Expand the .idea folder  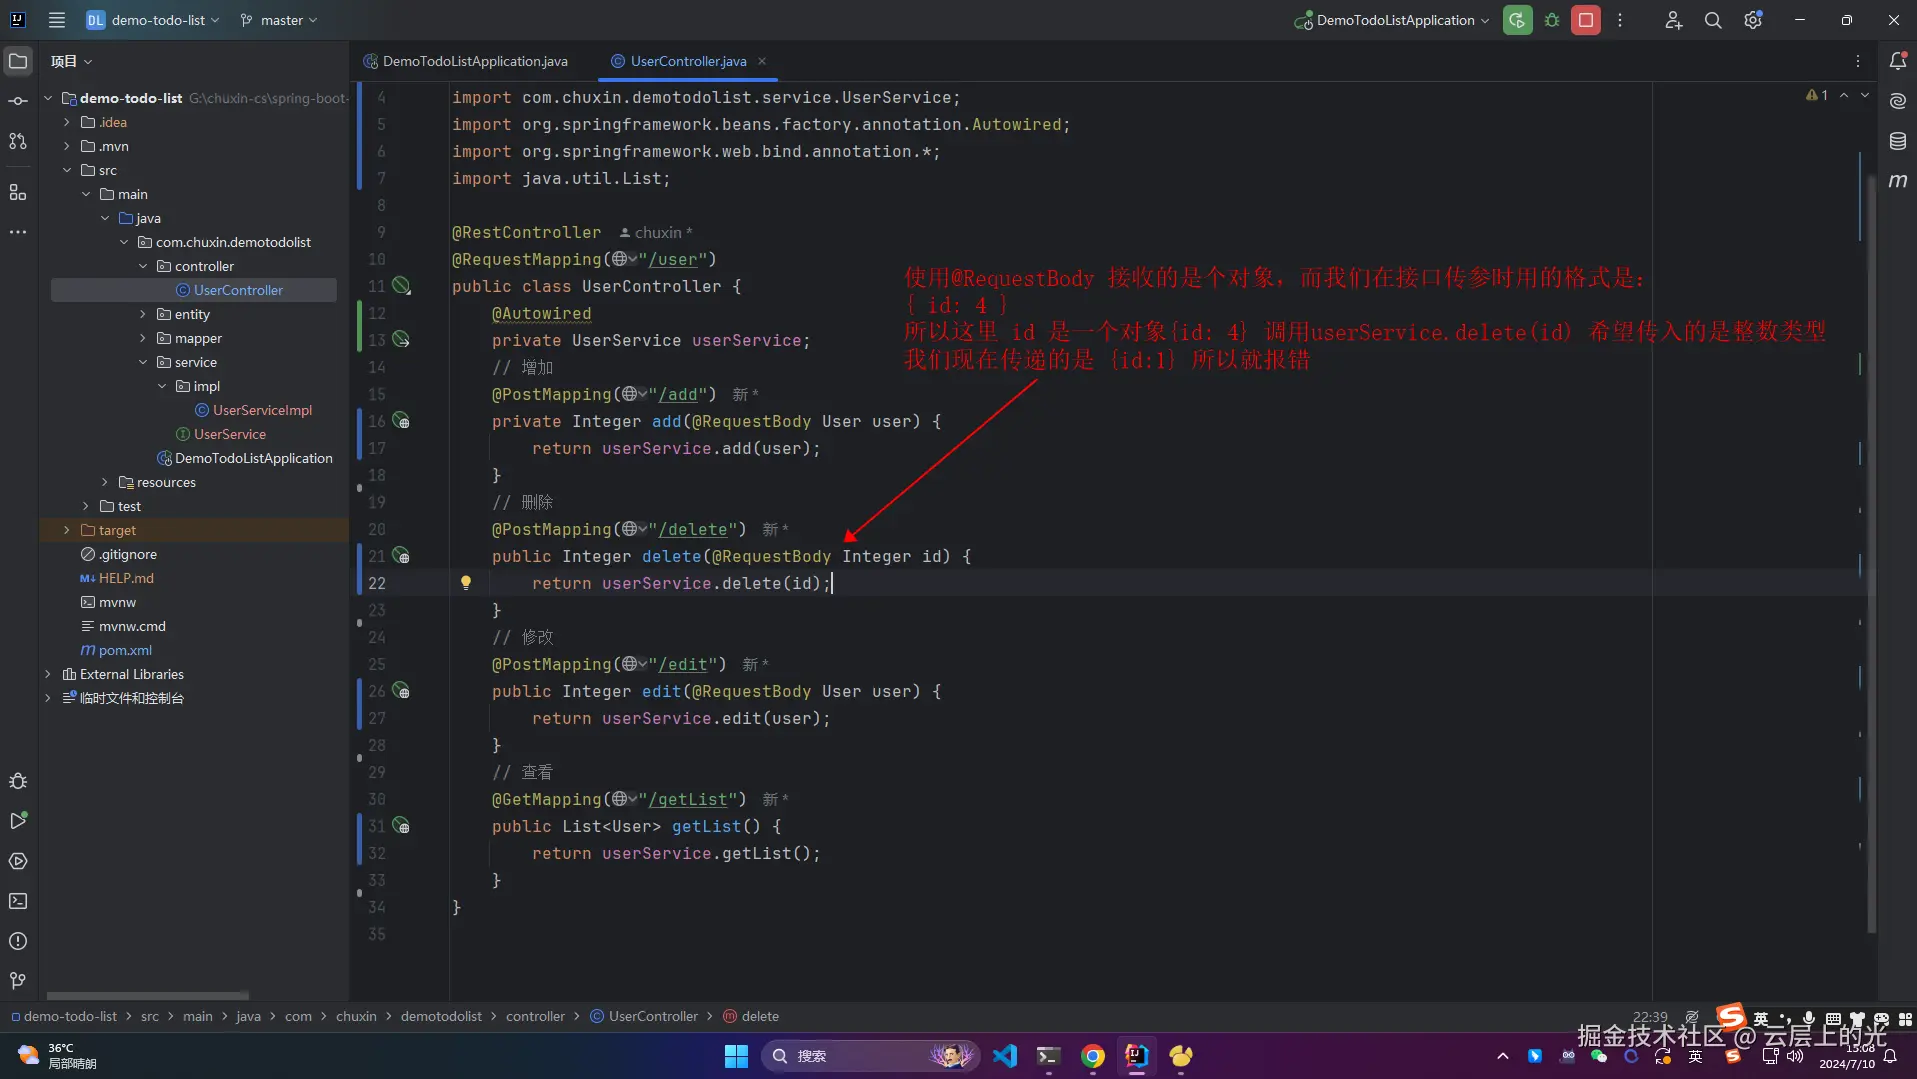pos(67,122)
